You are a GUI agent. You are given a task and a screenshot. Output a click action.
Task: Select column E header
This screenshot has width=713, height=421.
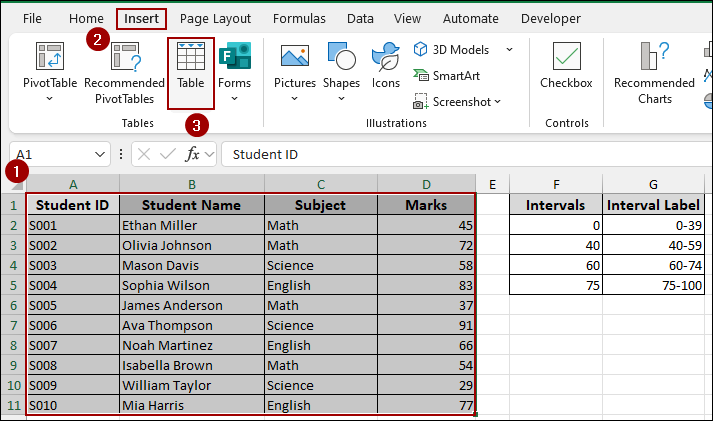pos(492,185)
